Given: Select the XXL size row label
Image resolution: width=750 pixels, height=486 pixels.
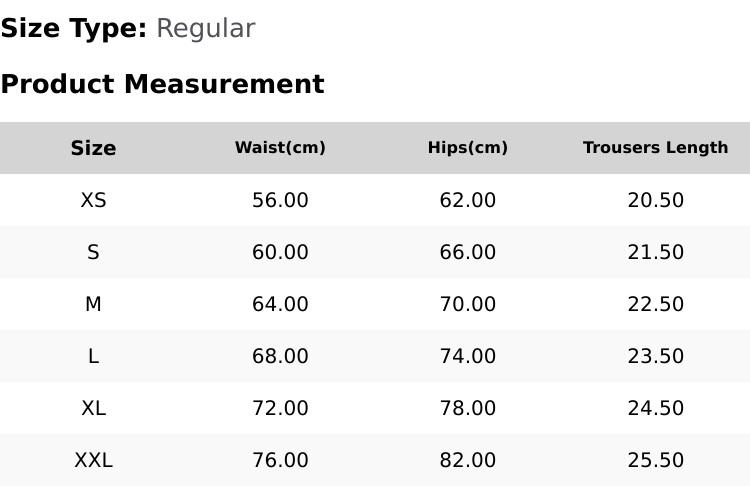Looking at the screenshot, I should click(x=93, y=460).
